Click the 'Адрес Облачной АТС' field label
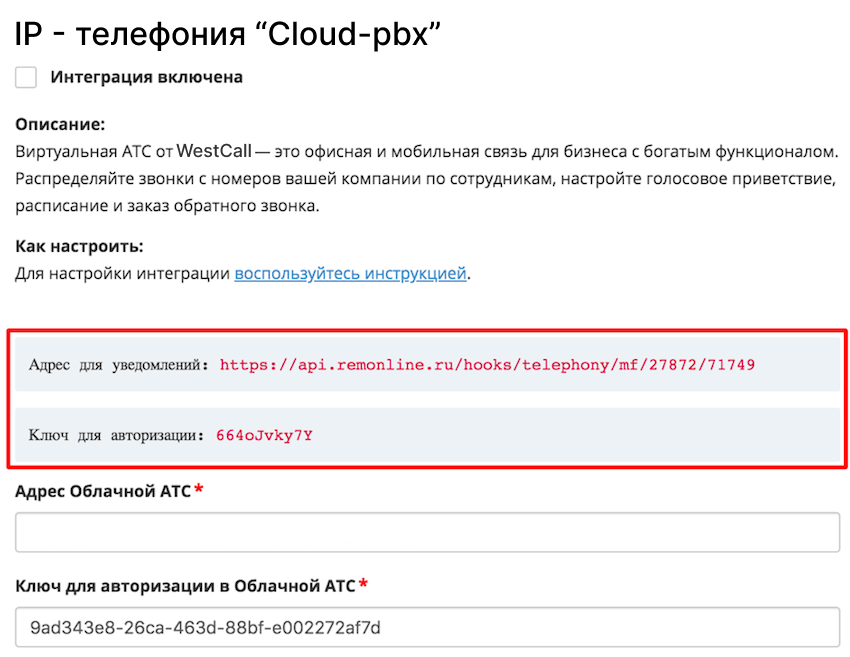Image resolution: width=850 pixels, height=657 pixels. (103, 491)
